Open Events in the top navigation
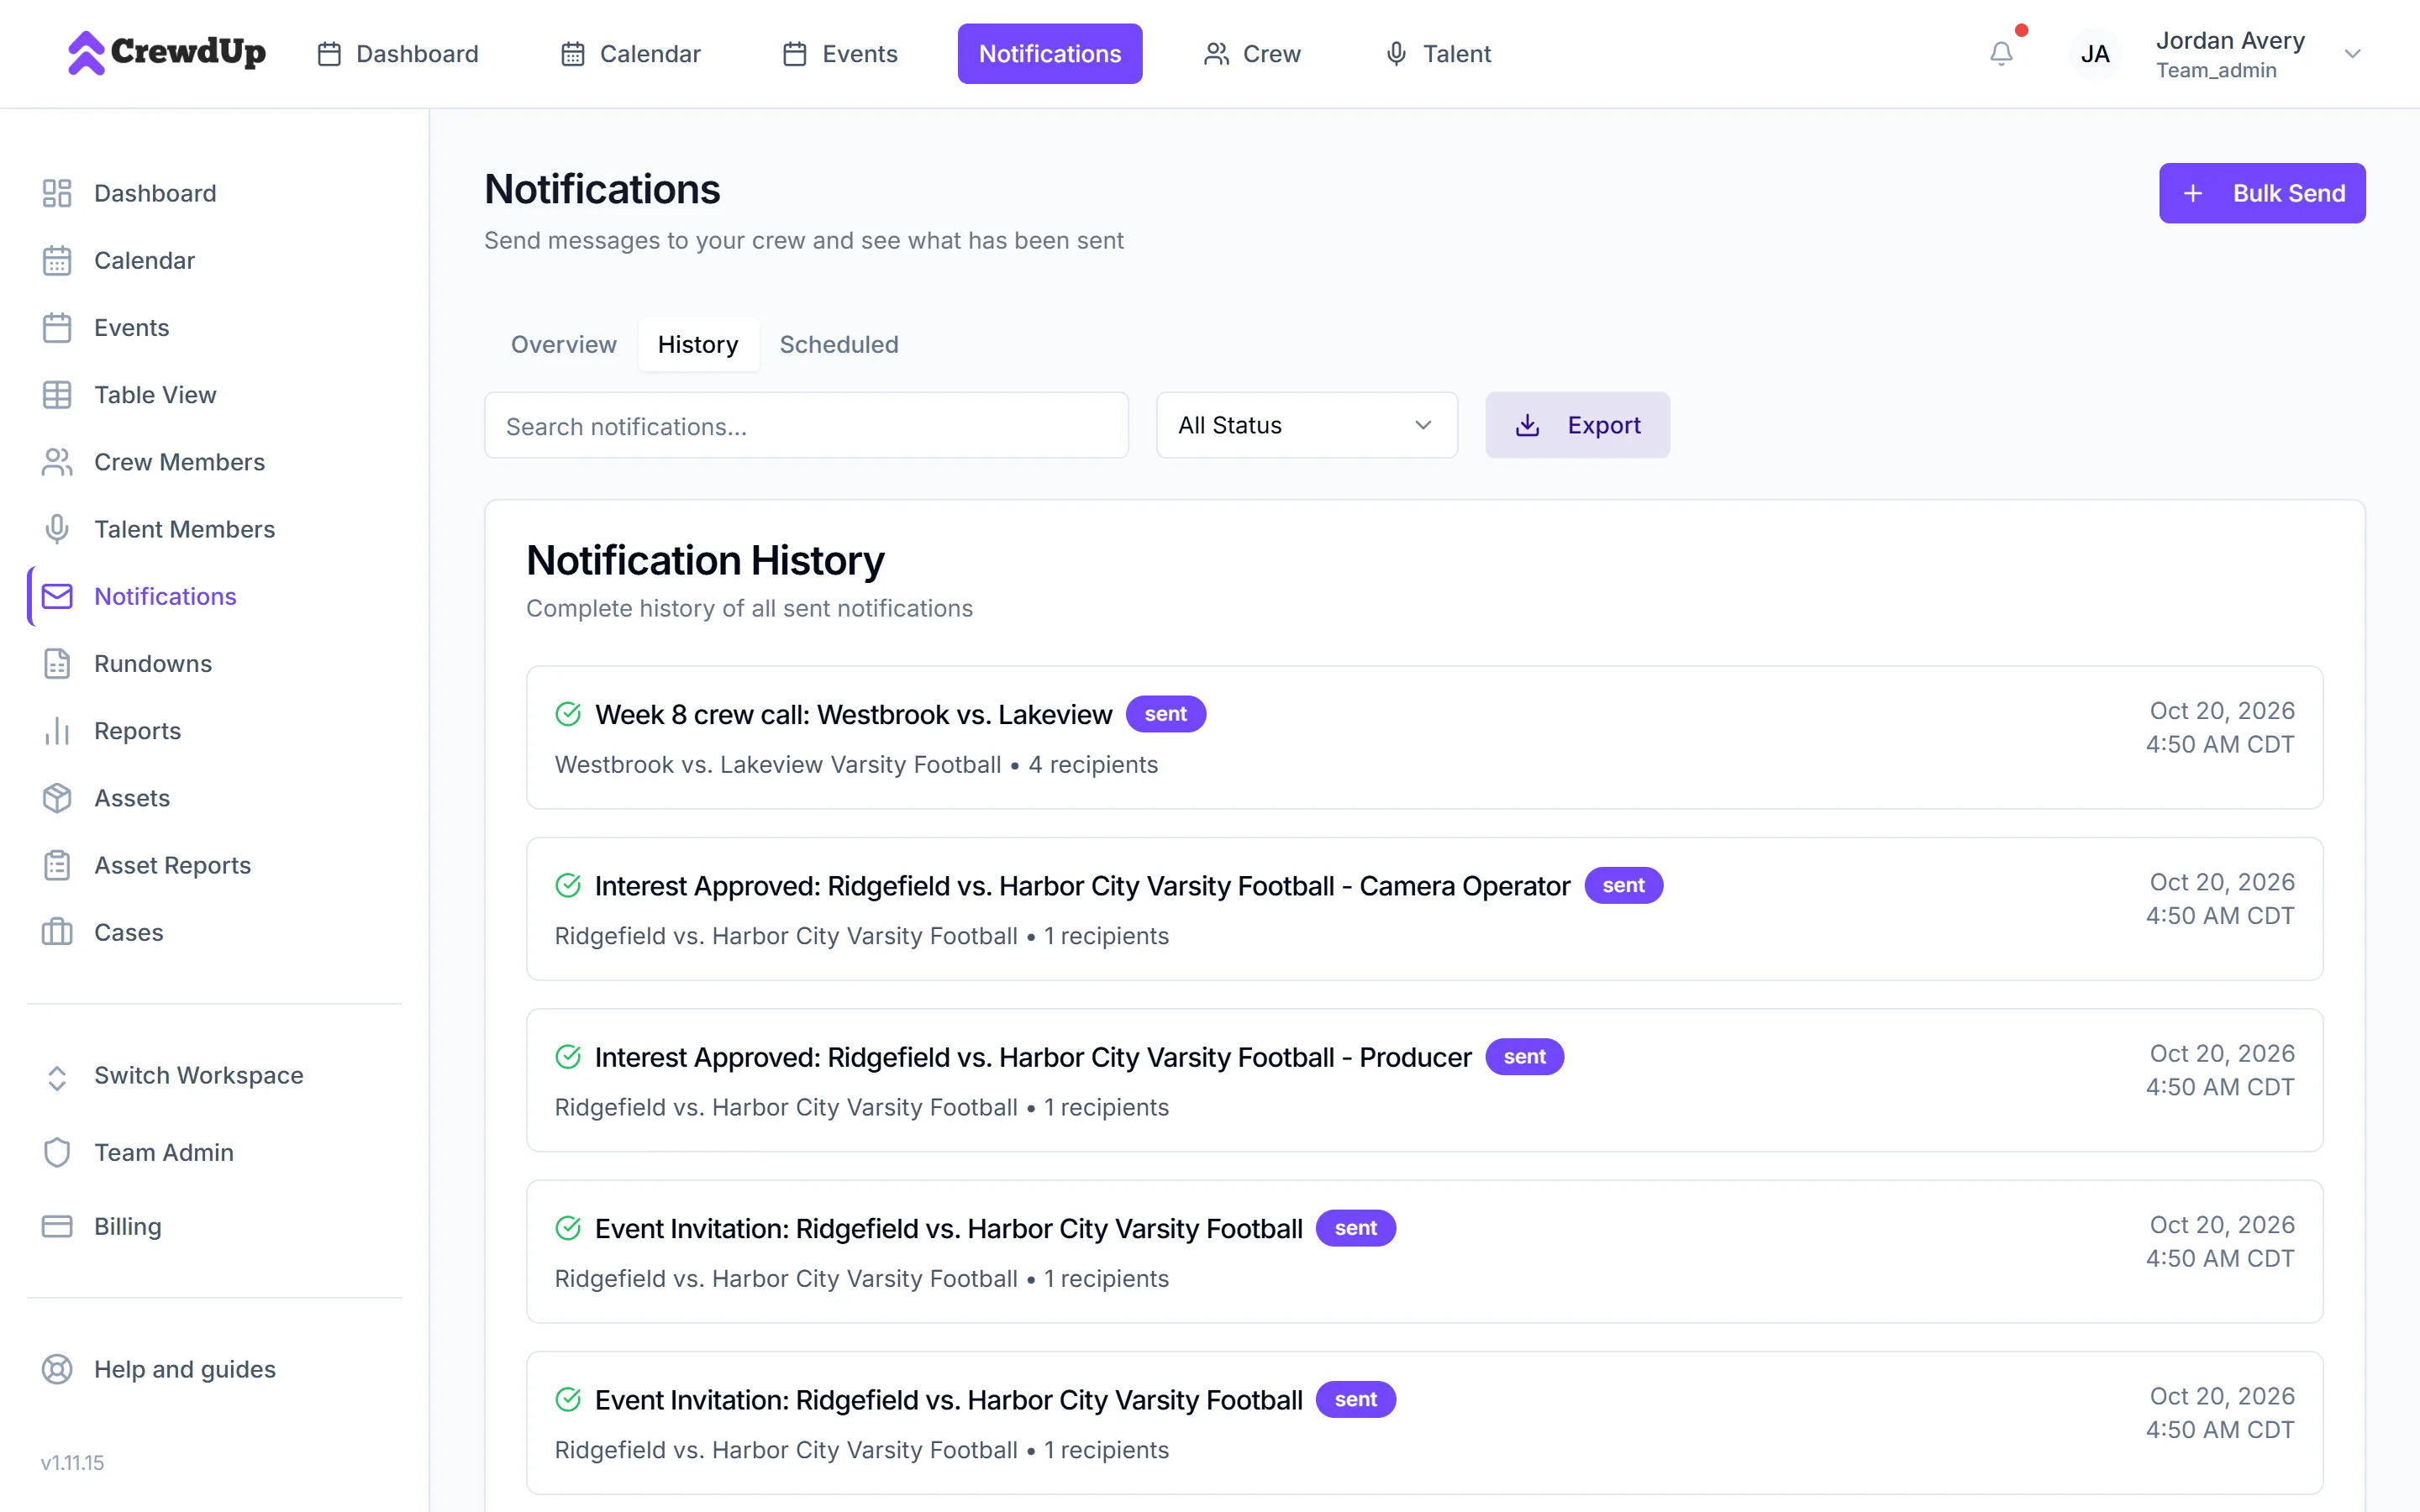The height and width of the screenshot is (1512, 2420). click(840, 54)
